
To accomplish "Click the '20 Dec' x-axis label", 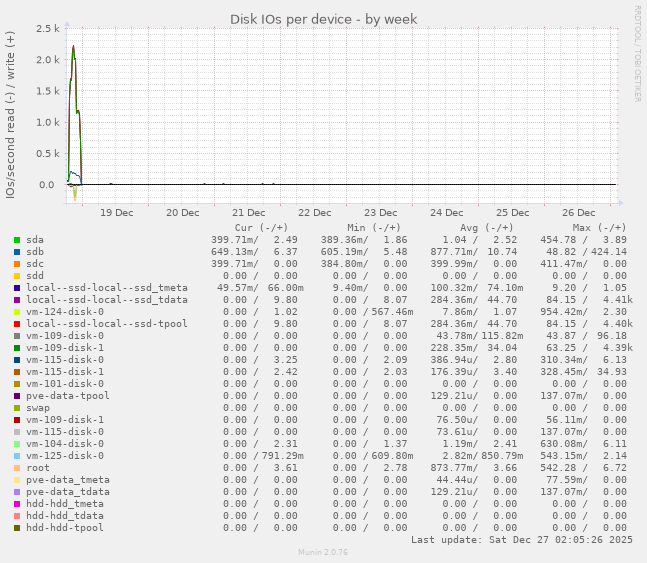I will (182, 213).
